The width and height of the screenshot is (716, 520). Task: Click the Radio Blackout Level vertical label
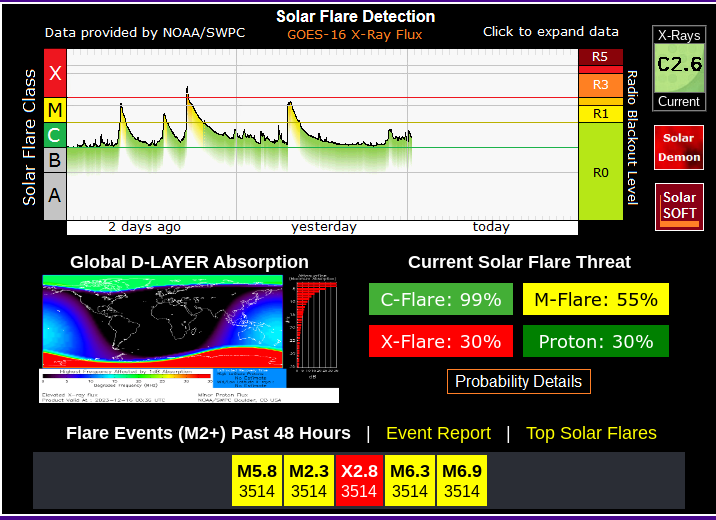coord(632,137)
